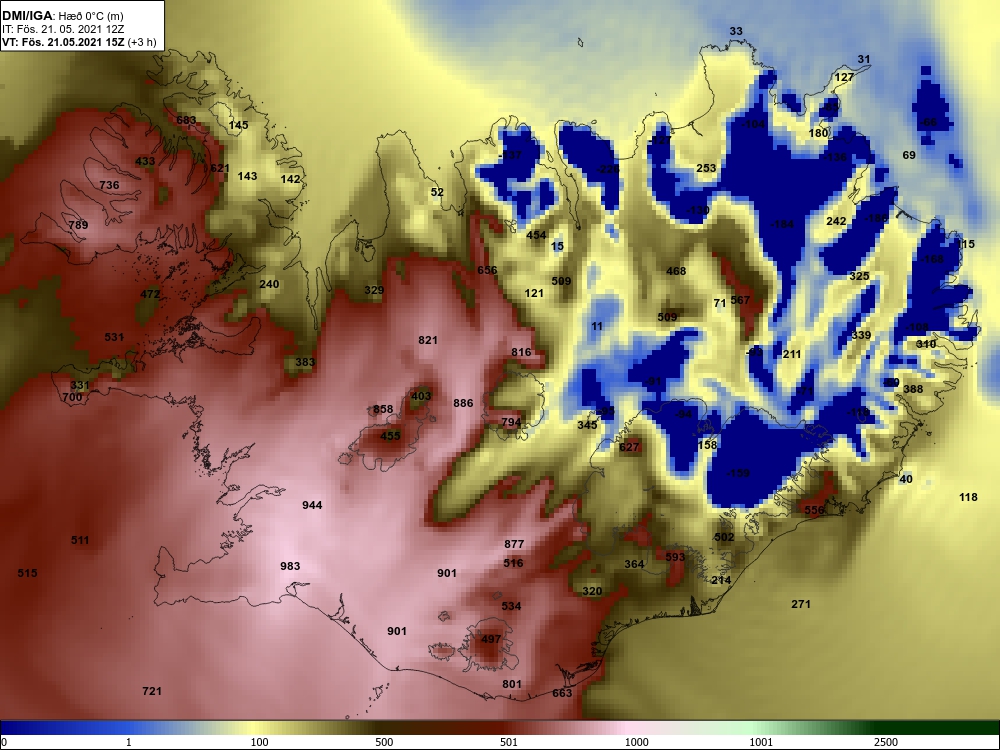Screen dimensions: 1000x750
Task: Click the 593 value label
Action: point(675,557)
